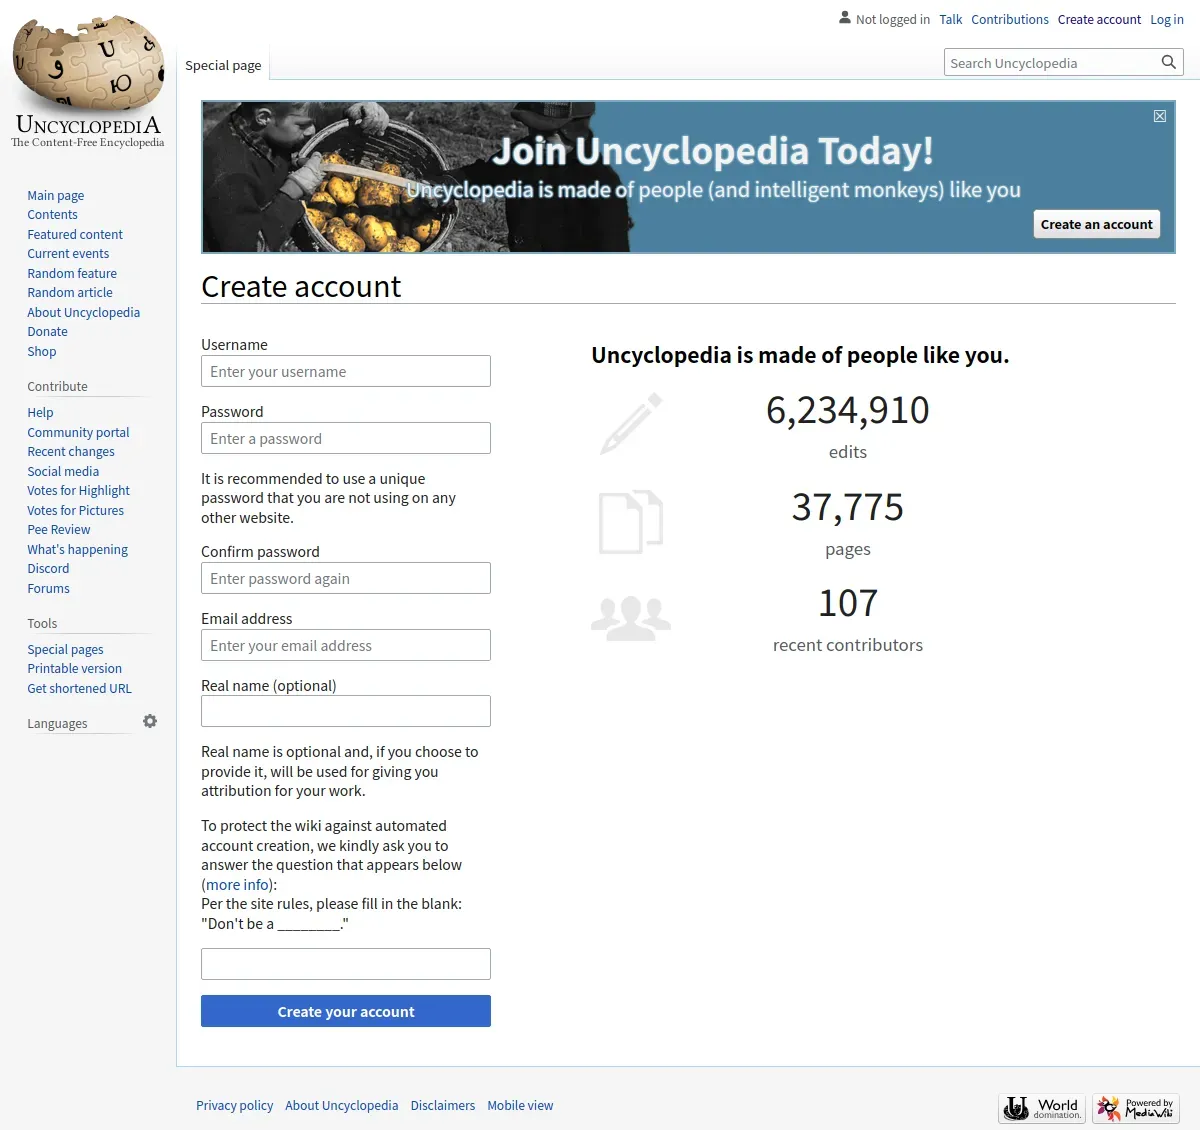Open Current events link
The image size is (1200, 1130).
68,253
